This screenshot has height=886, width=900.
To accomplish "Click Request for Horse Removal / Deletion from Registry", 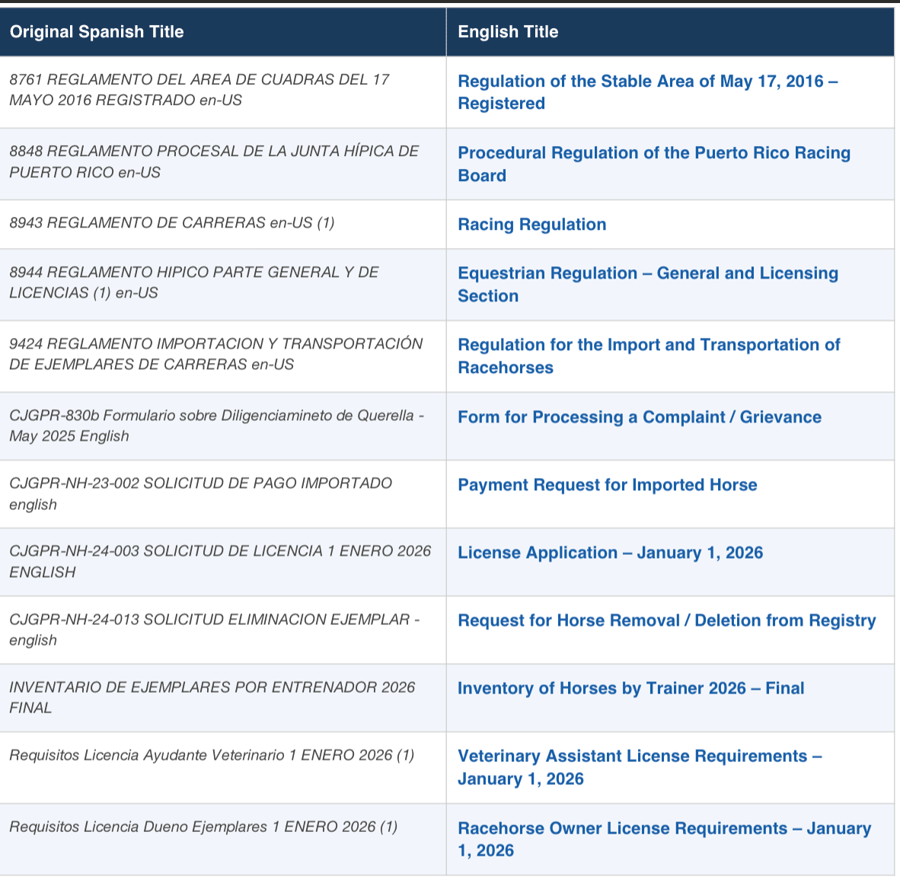I will tap(666, 620).
